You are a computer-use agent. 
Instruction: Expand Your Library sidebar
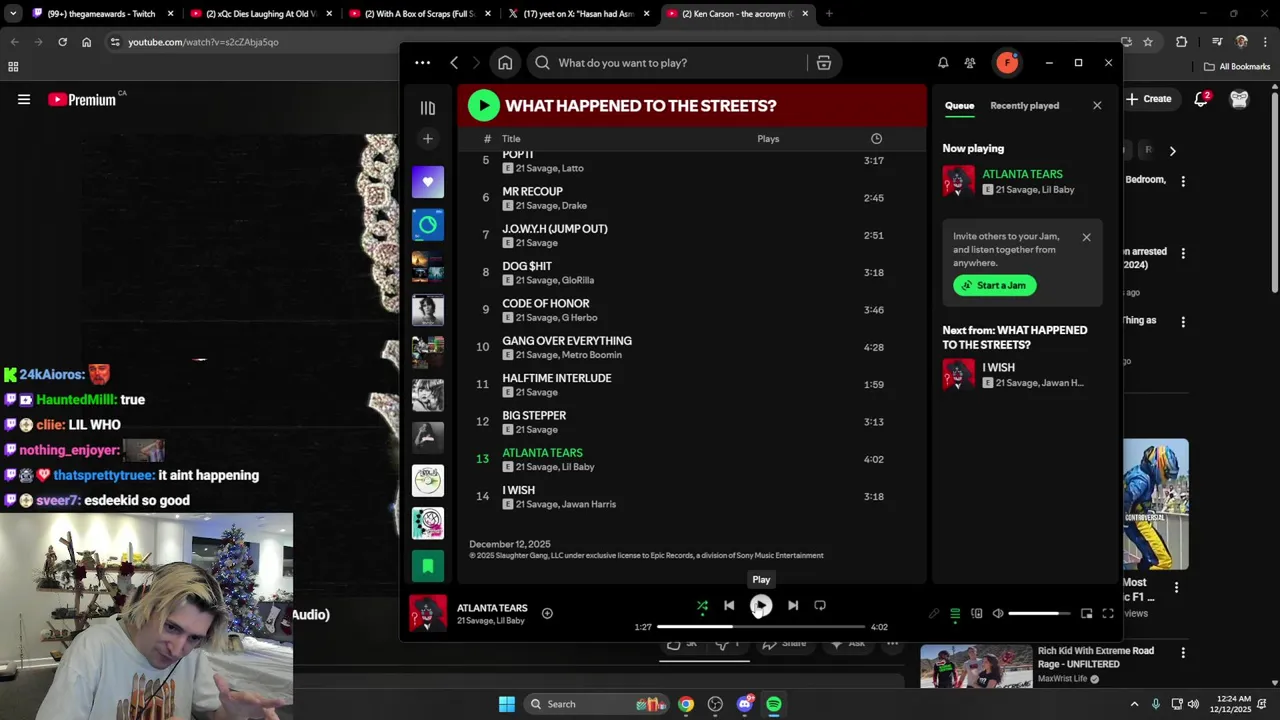click(x=428, y=108)
